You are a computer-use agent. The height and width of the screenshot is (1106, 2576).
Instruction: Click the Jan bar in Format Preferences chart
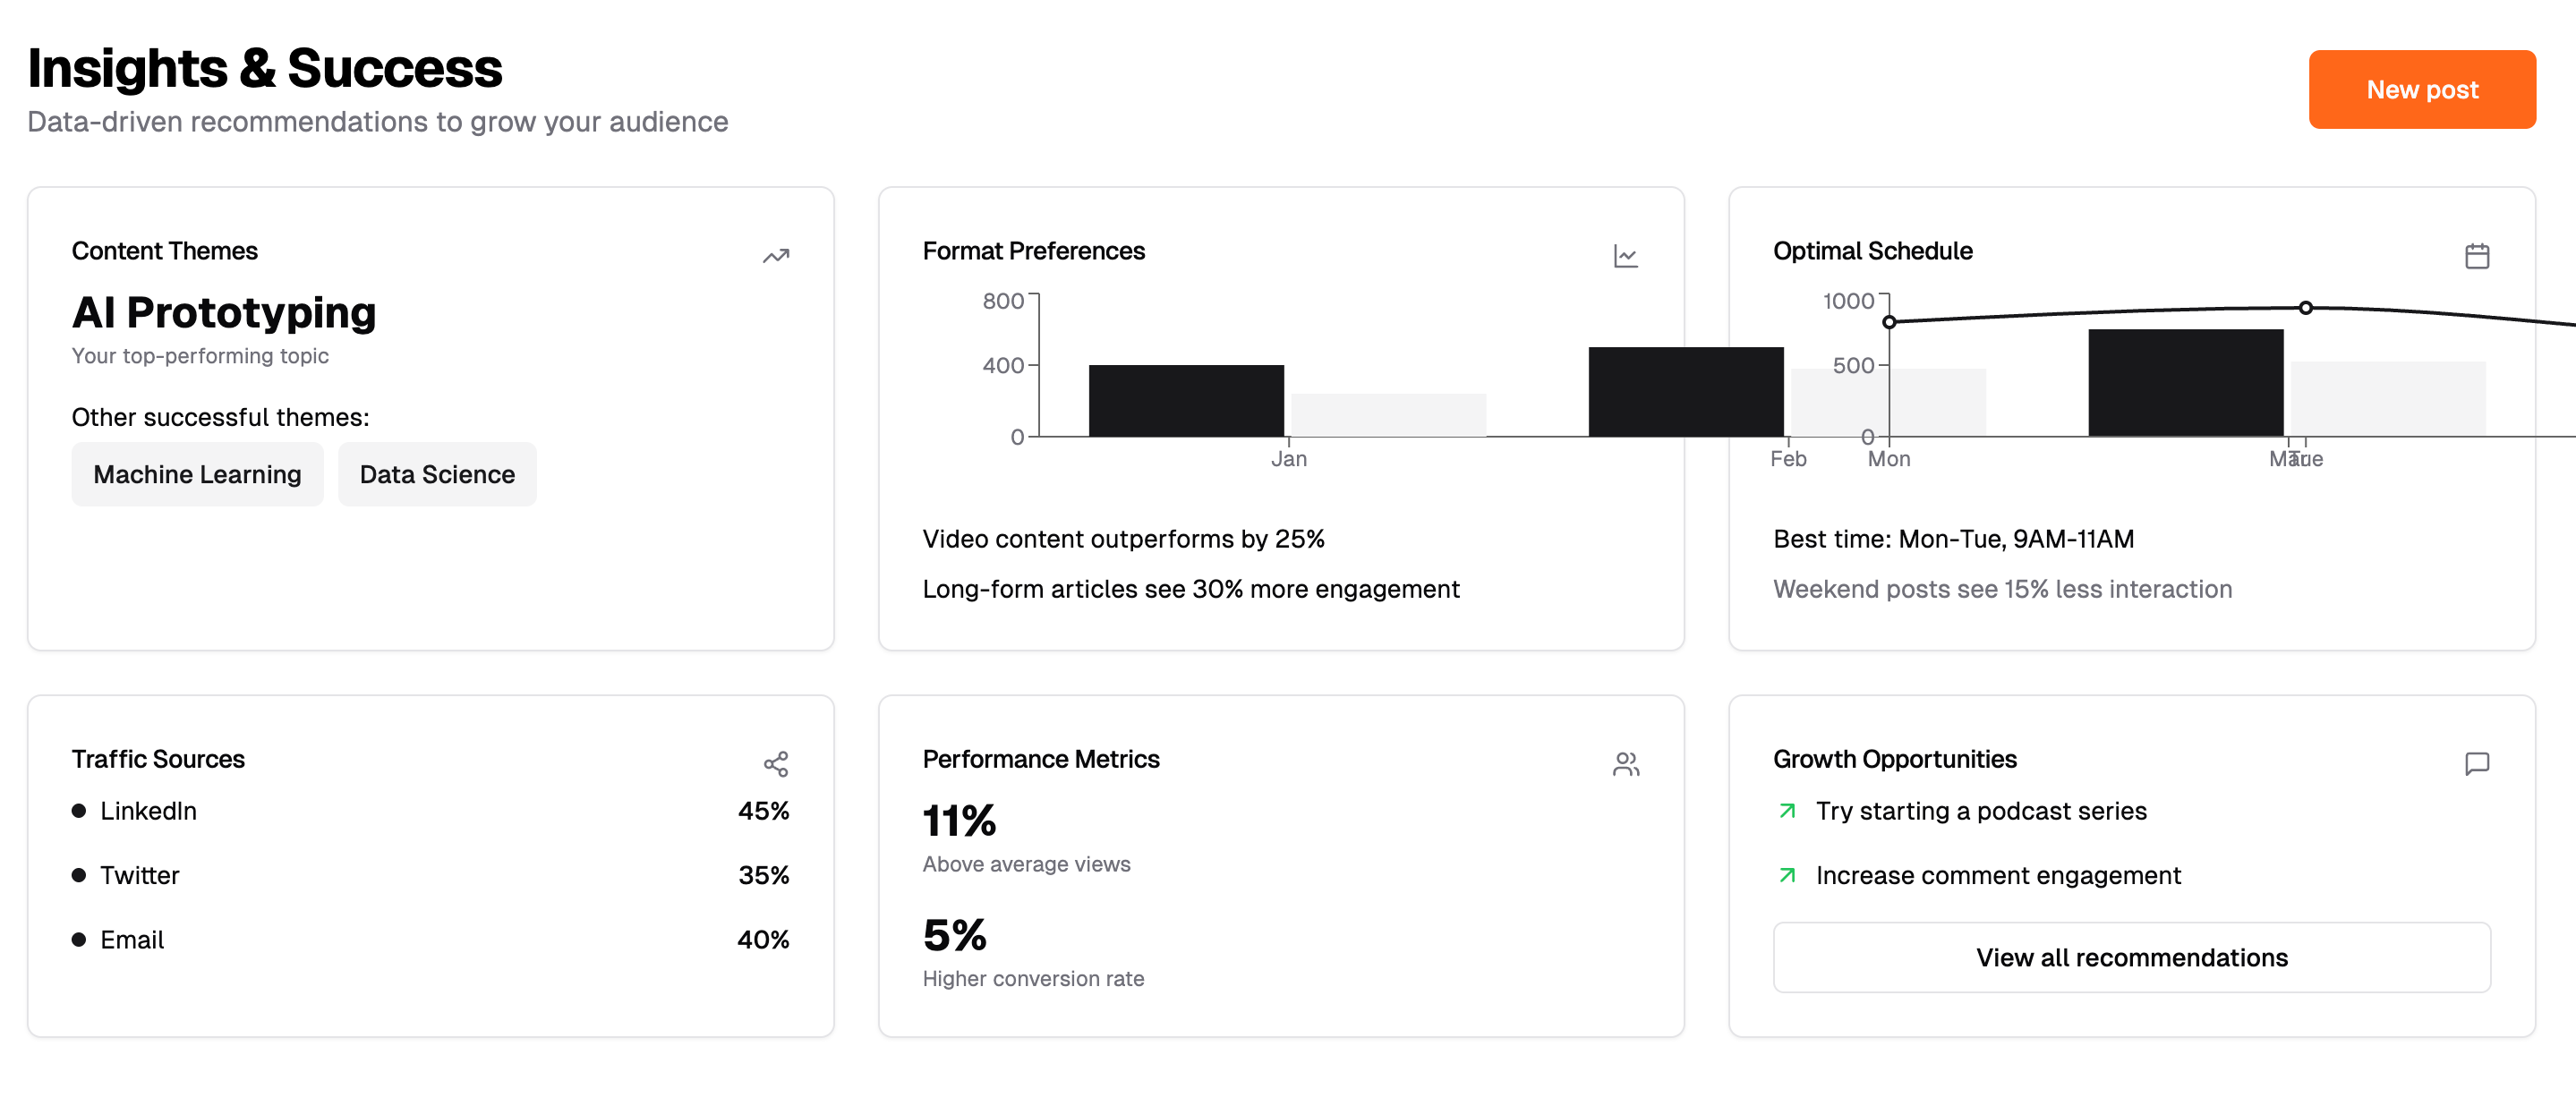coord(1185,401)
